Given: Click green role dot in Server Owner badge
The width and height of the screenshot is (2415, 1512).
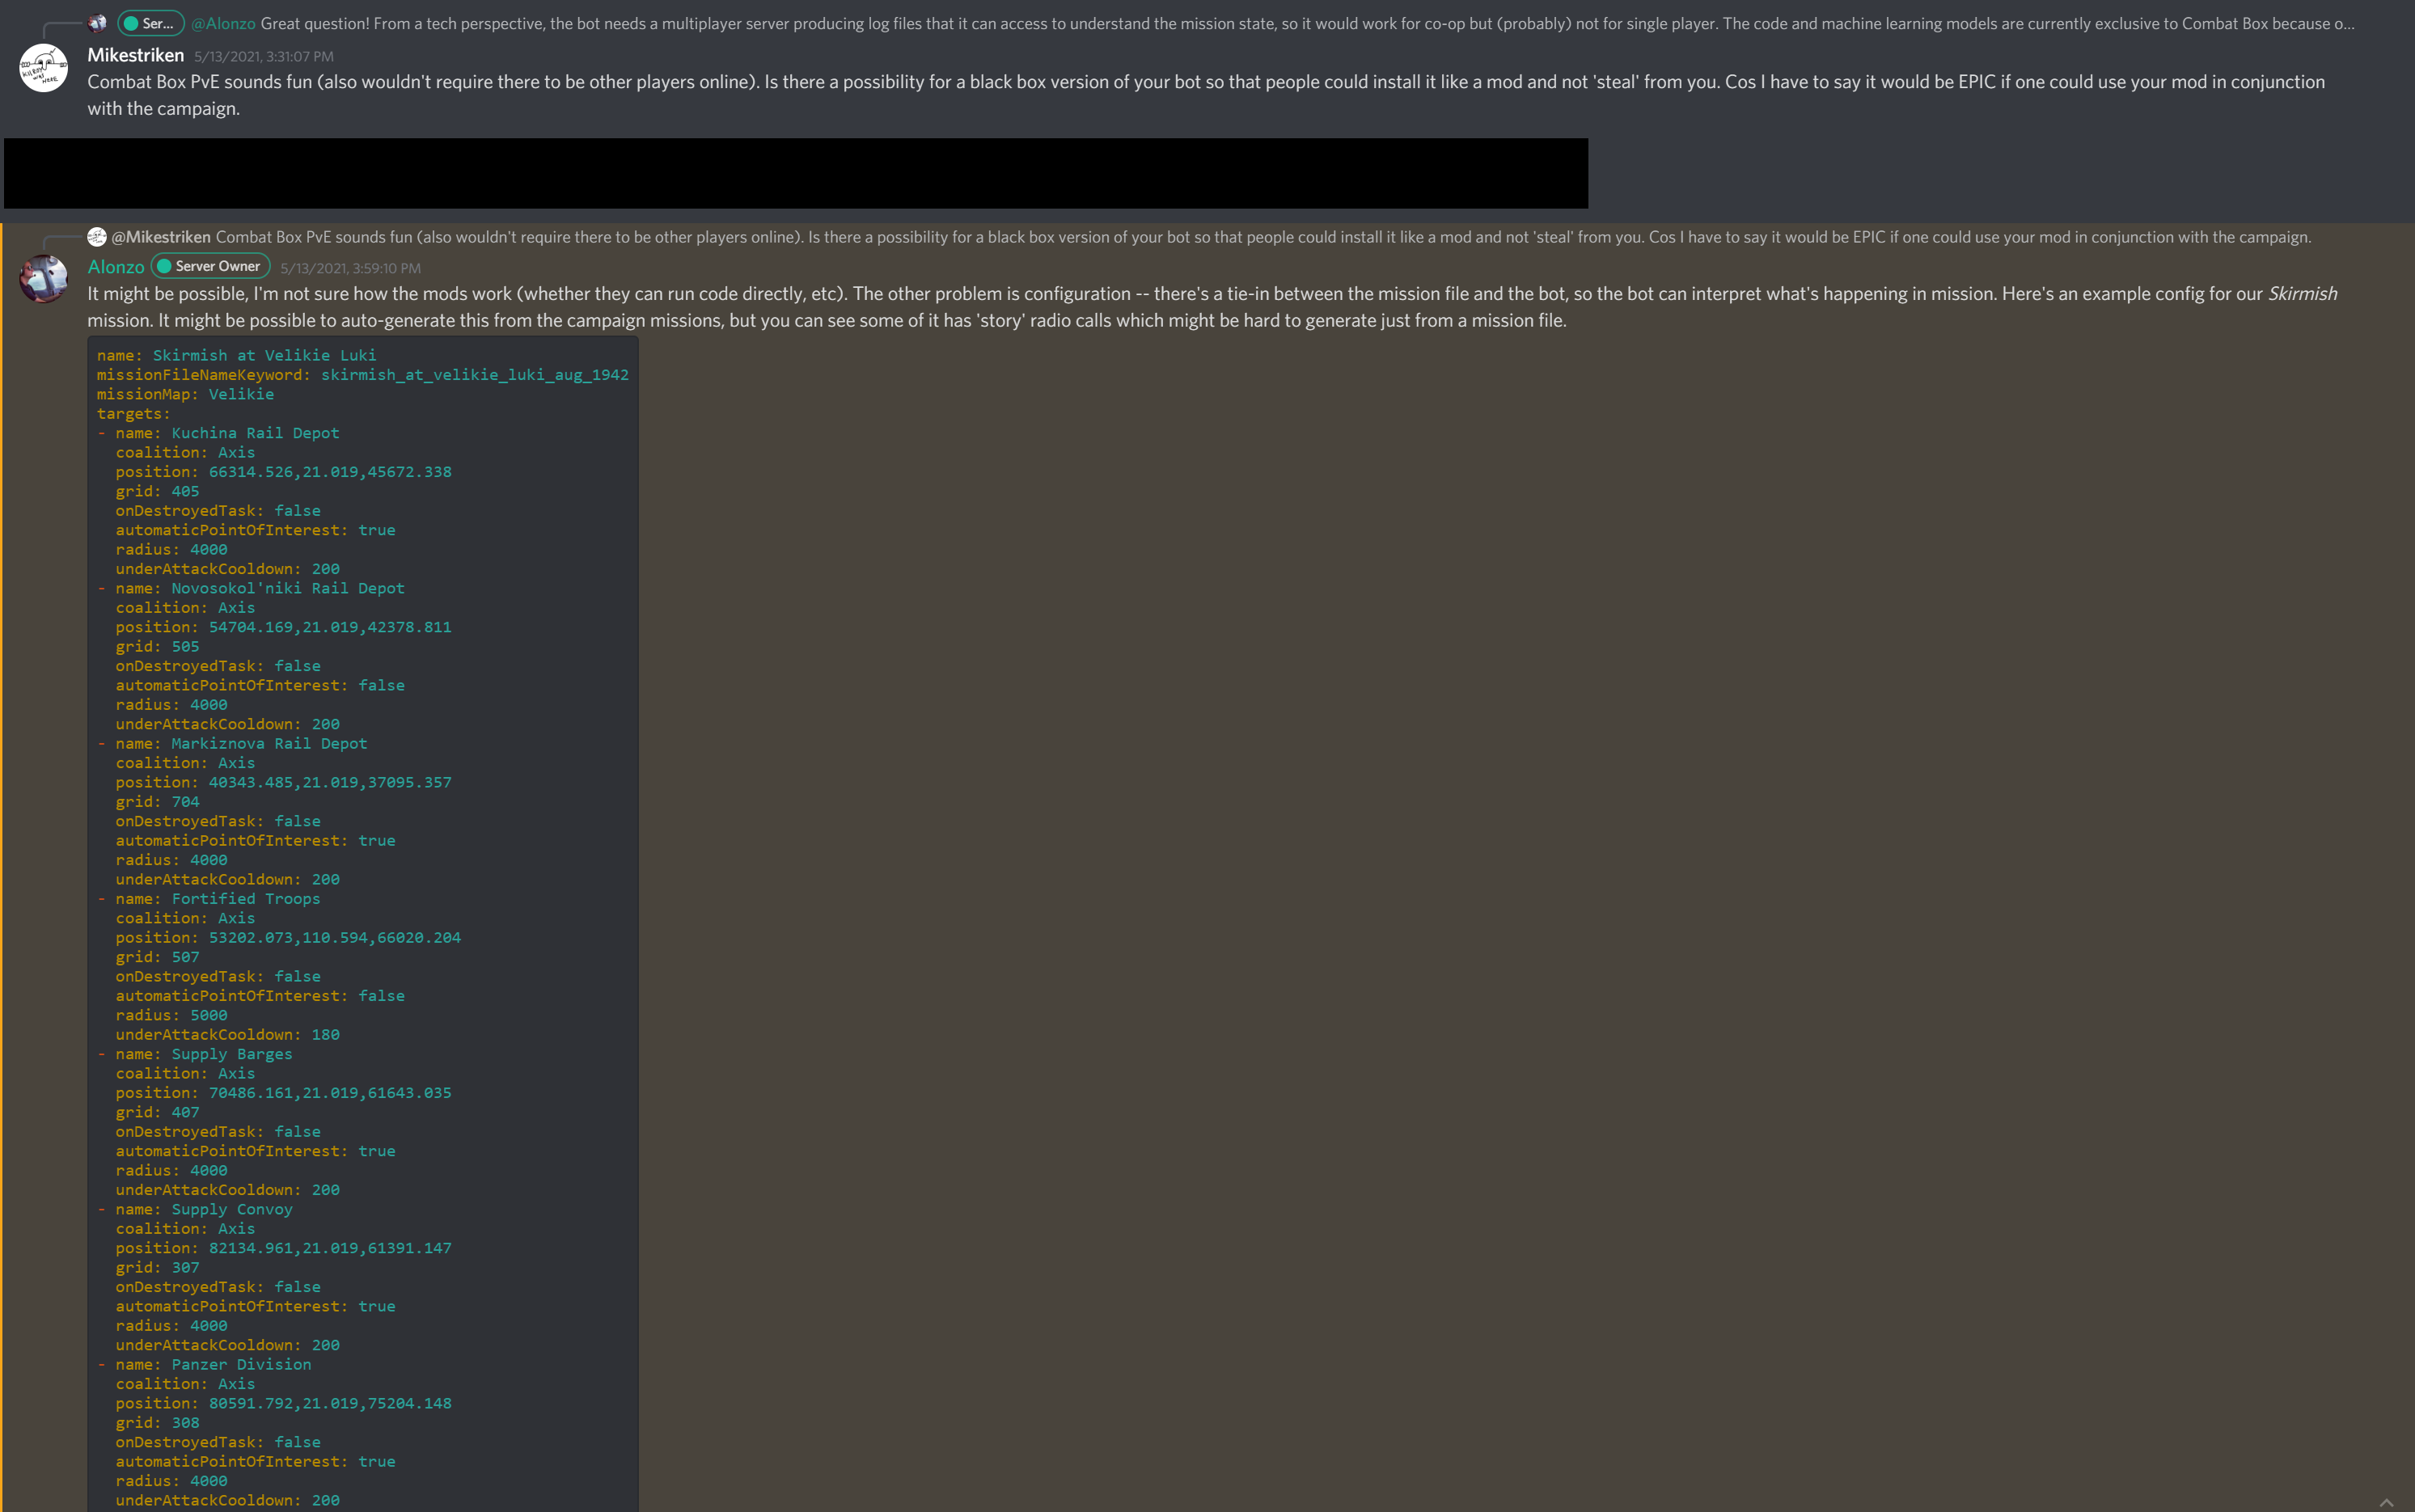Looking at the screenshot, I should tap(164, 266).
